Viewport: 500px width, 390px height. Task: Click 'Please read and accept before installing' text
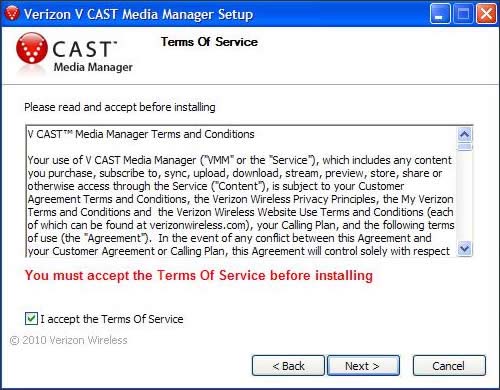(x=120, y=107)
